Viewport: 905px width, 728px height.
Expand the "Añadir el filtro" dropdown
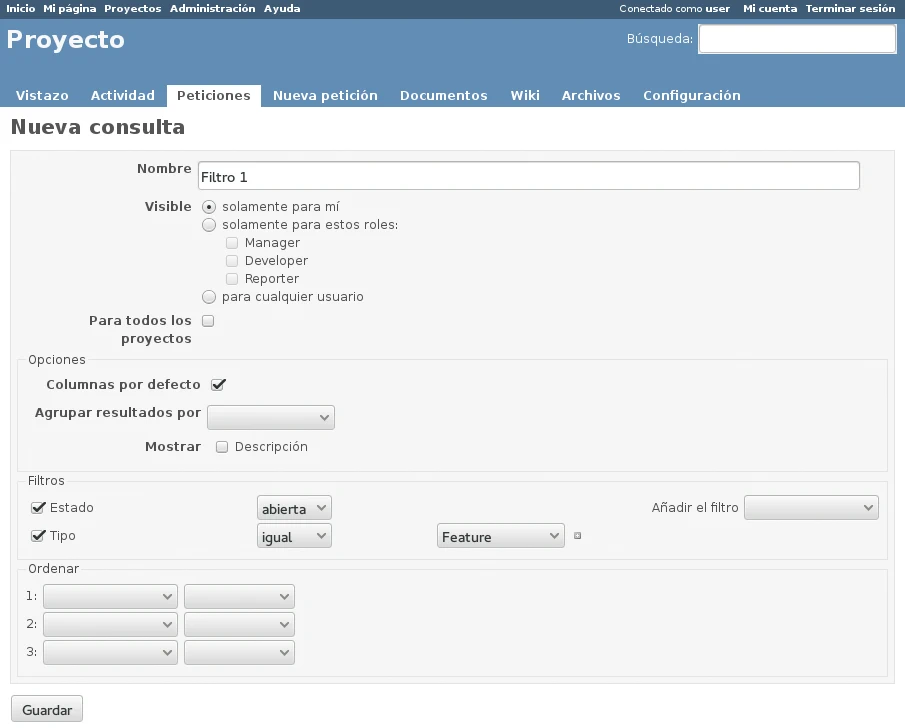811,508
